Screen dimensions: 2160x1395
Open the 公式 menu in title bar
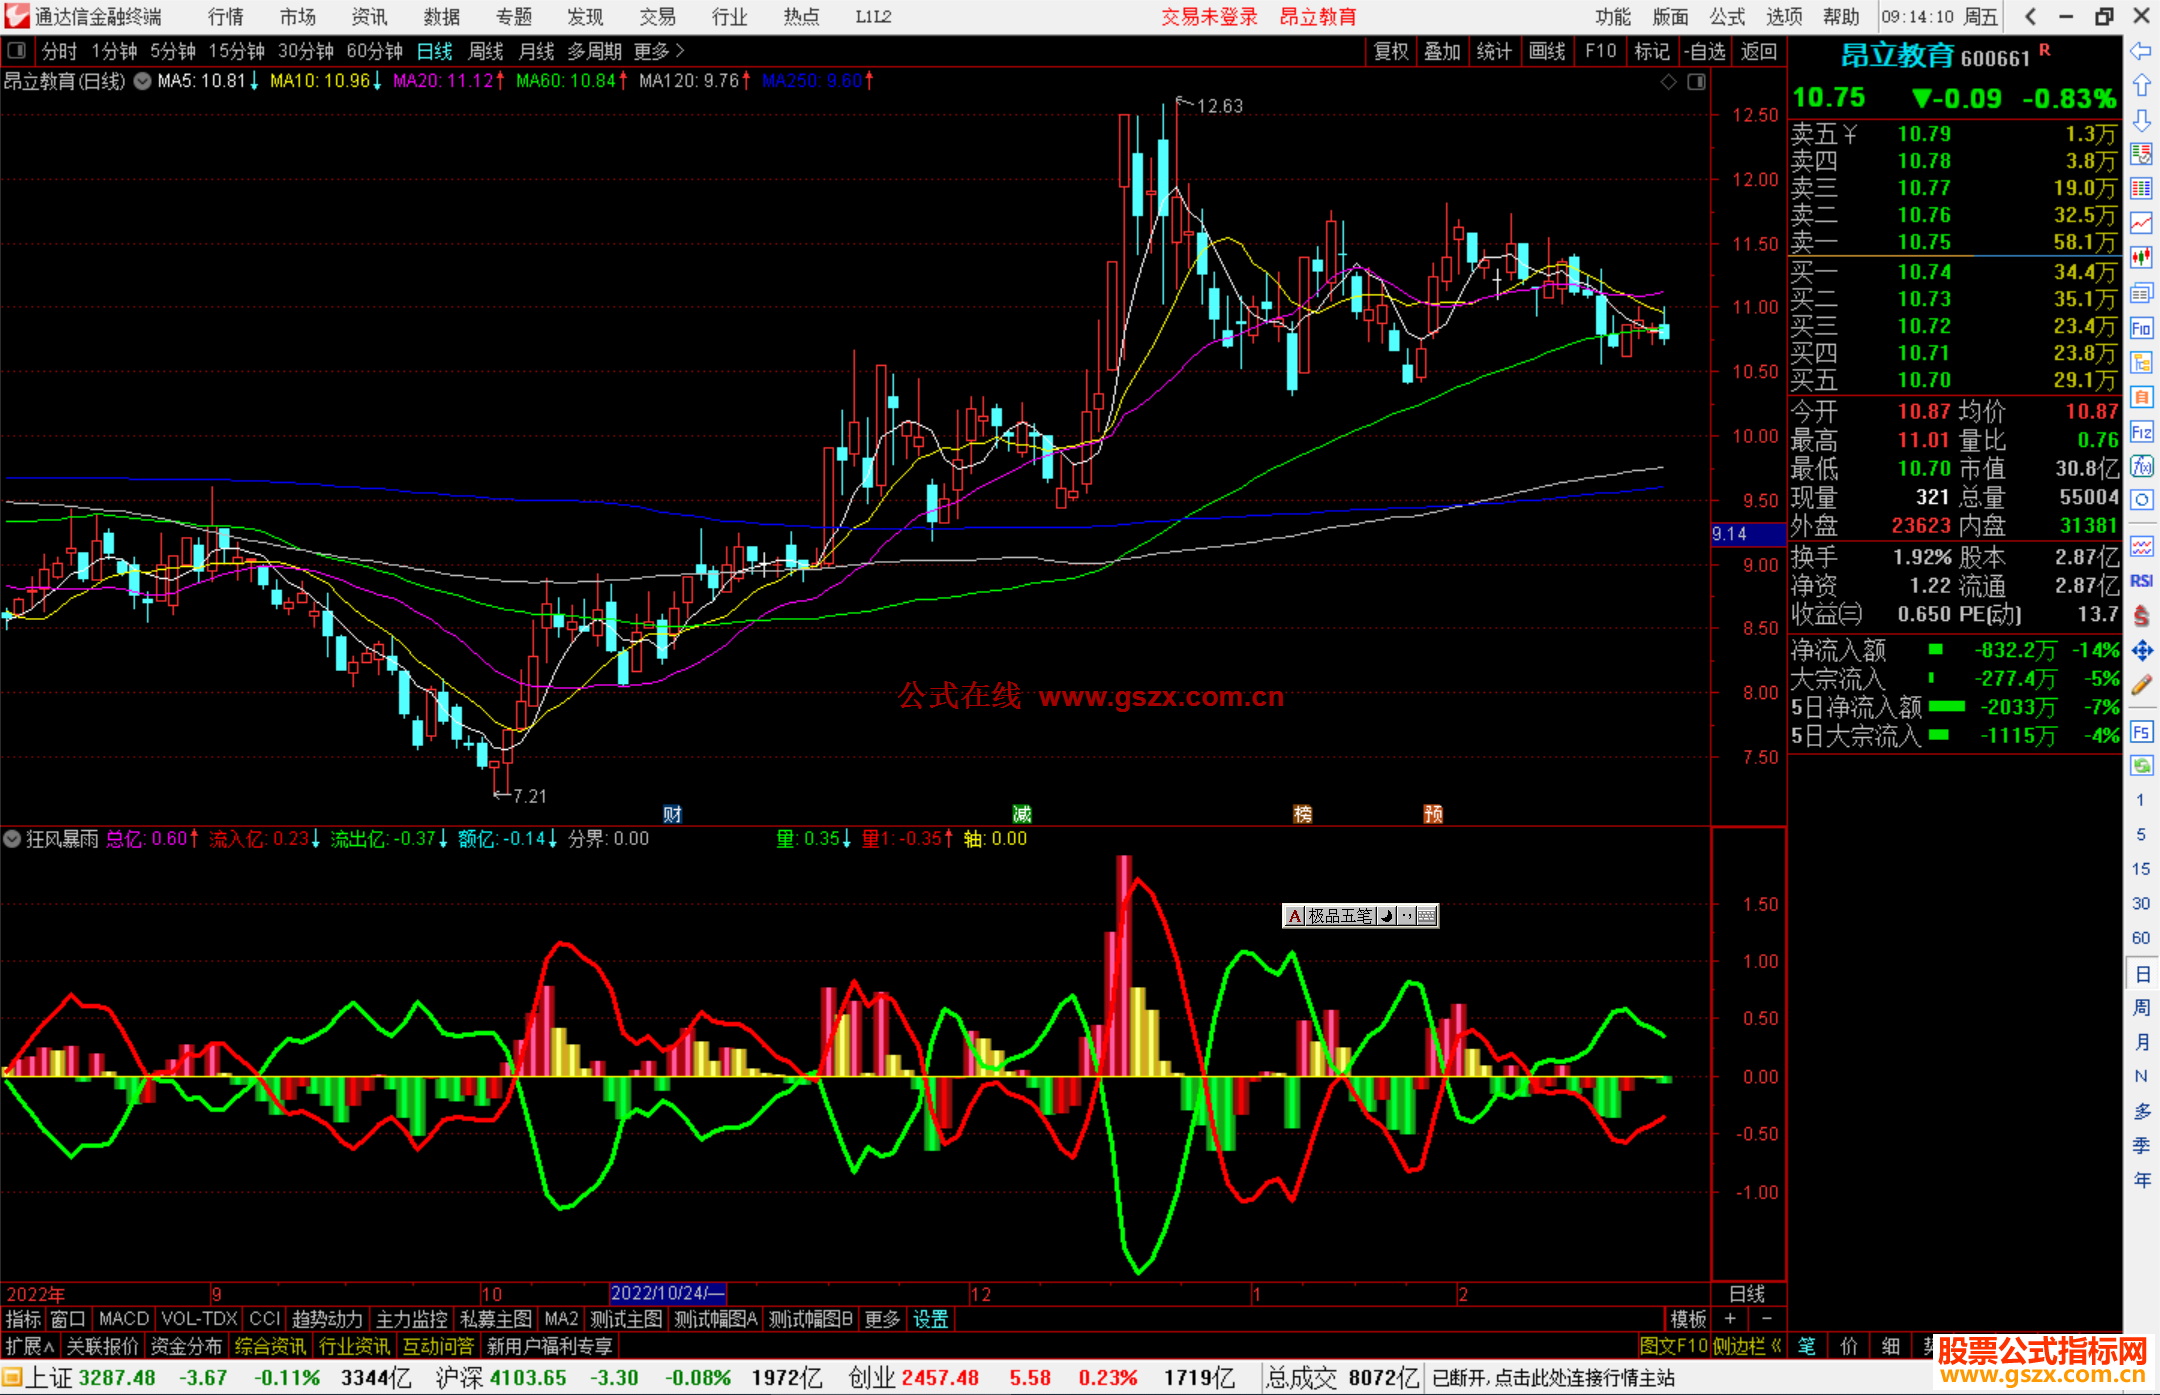pyautogui.click(x=1726, y=16)
